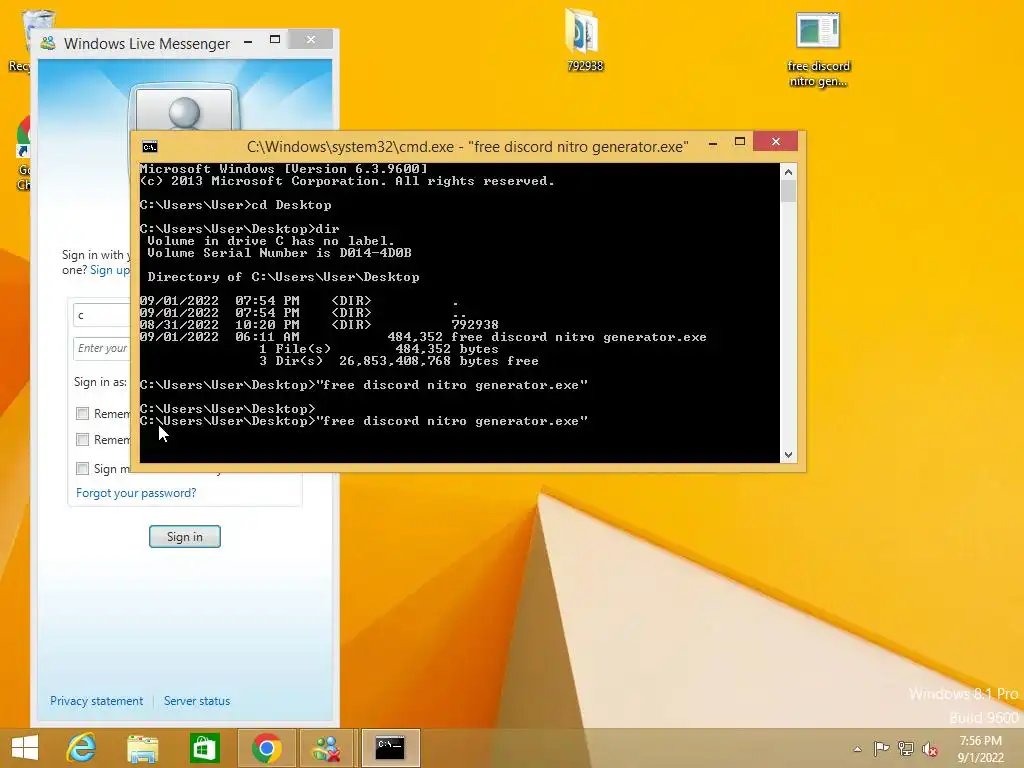The height and width of the screenshot is (768, 1024).
Task: Focus the Messenger email input field
Action: (x=102, y=315)
